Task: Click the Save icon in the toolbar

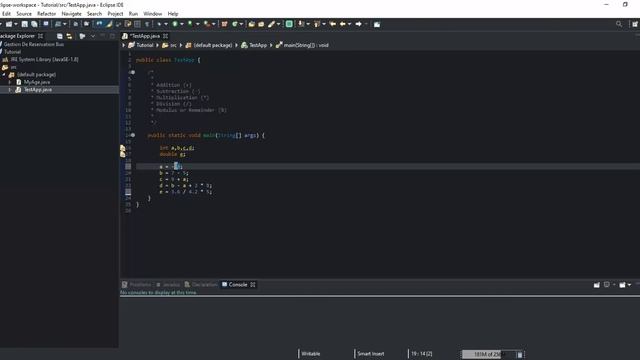Action: [24, 24]
